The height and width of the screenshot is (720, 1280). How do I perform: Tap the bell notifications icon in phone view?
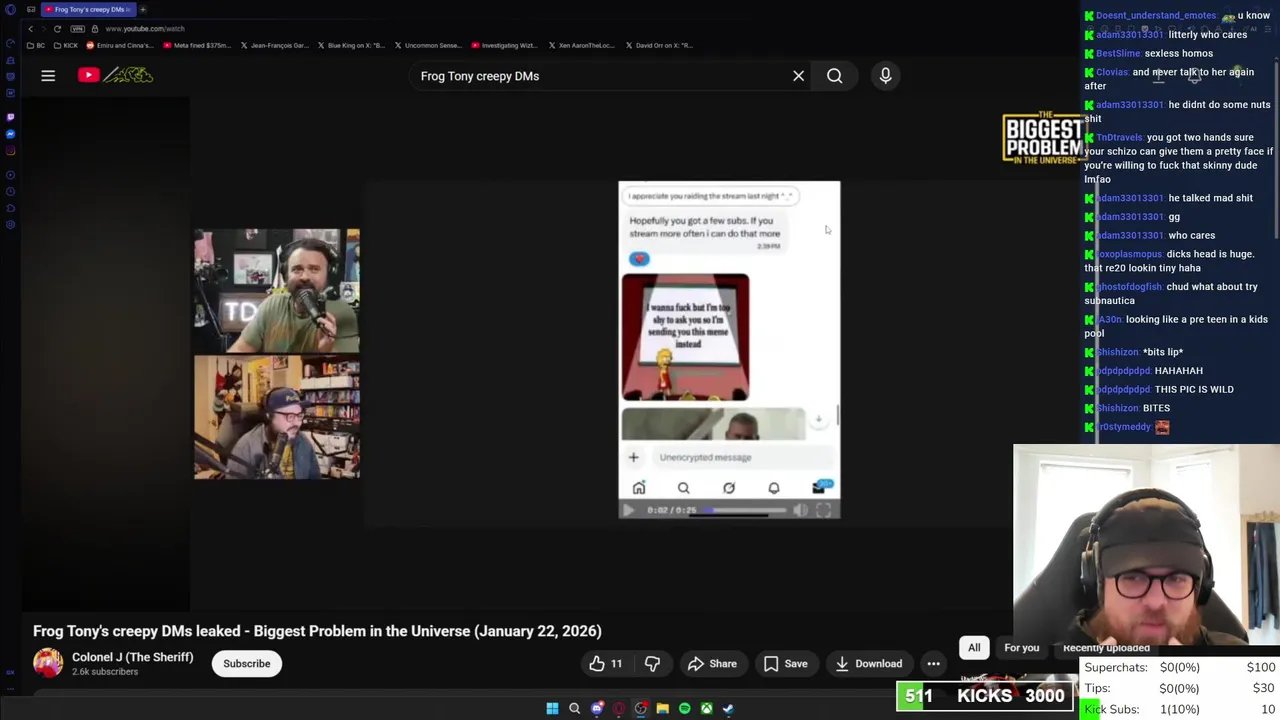(774, 488)
